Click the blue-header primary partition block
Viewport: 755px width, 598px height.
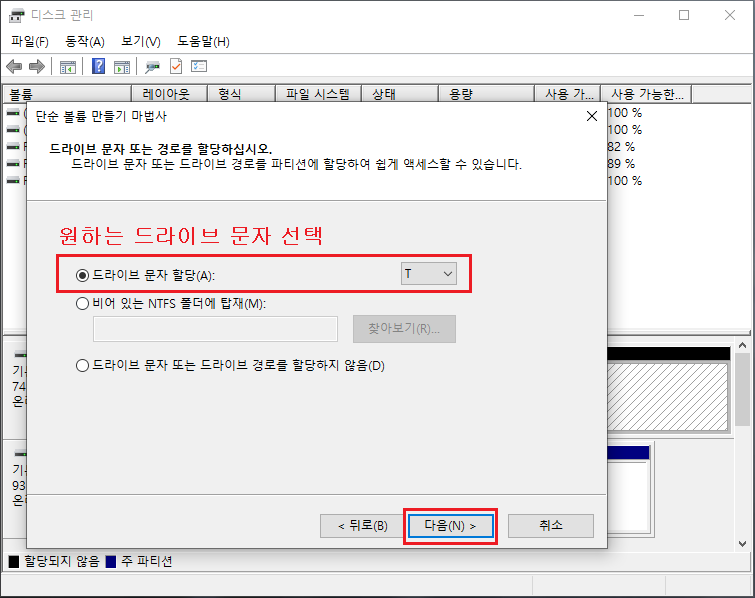(629, 490)
